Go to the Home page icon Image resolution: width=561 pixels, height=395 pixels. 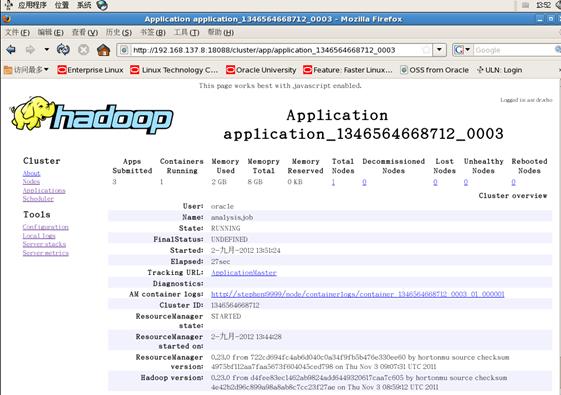click(103, 49)
